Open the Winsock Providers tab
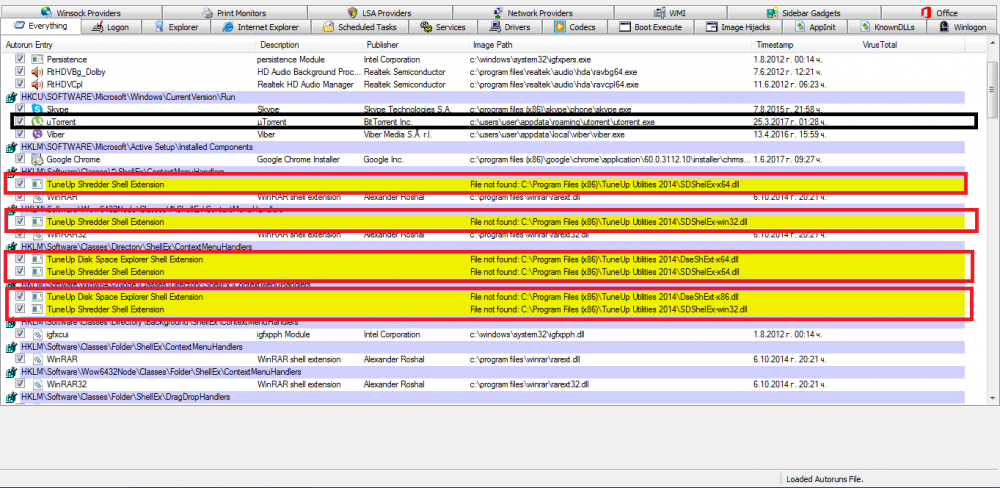Screen dimensions: 1000x488 [x=81, y=13]
